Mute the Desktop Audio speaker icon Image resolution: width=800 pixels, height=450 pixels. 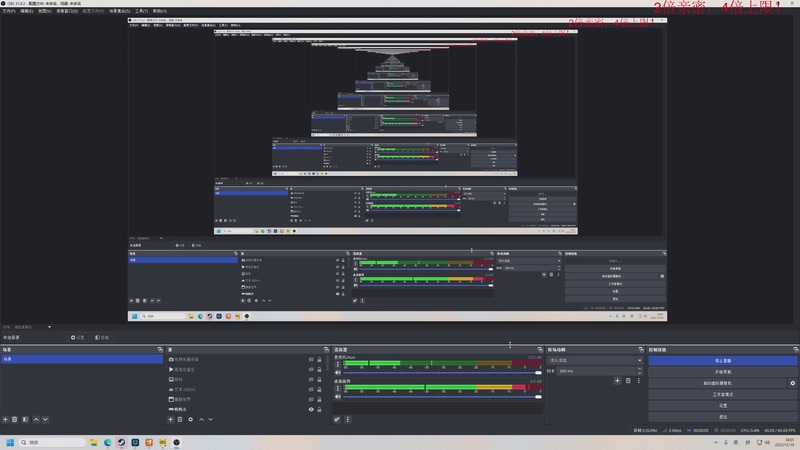click(337, 396)
